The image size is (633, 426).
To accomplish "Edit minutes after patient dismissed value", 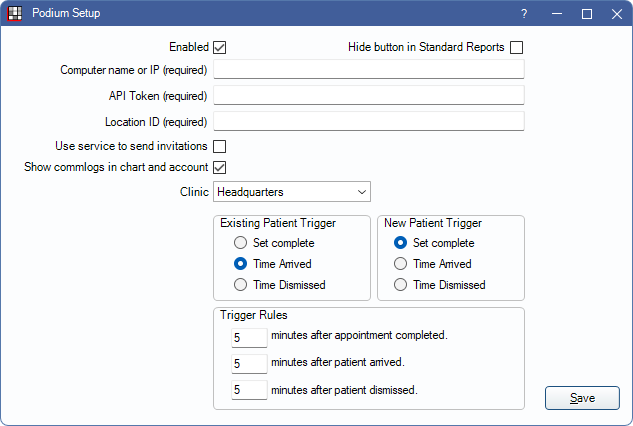I will tap(249, 390).
